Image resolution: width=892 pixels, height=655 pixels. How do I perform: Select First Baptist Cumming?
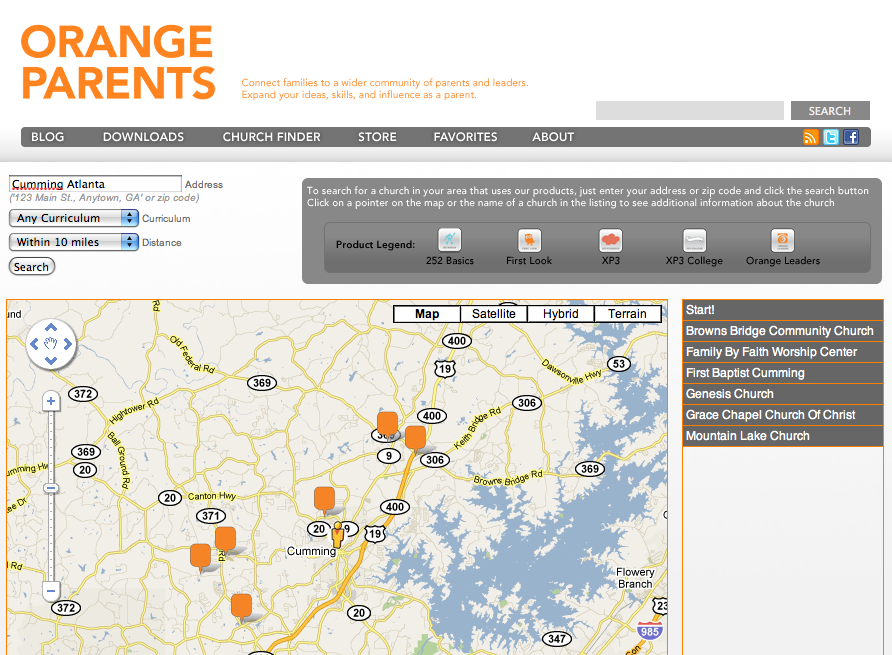(782, 373)
